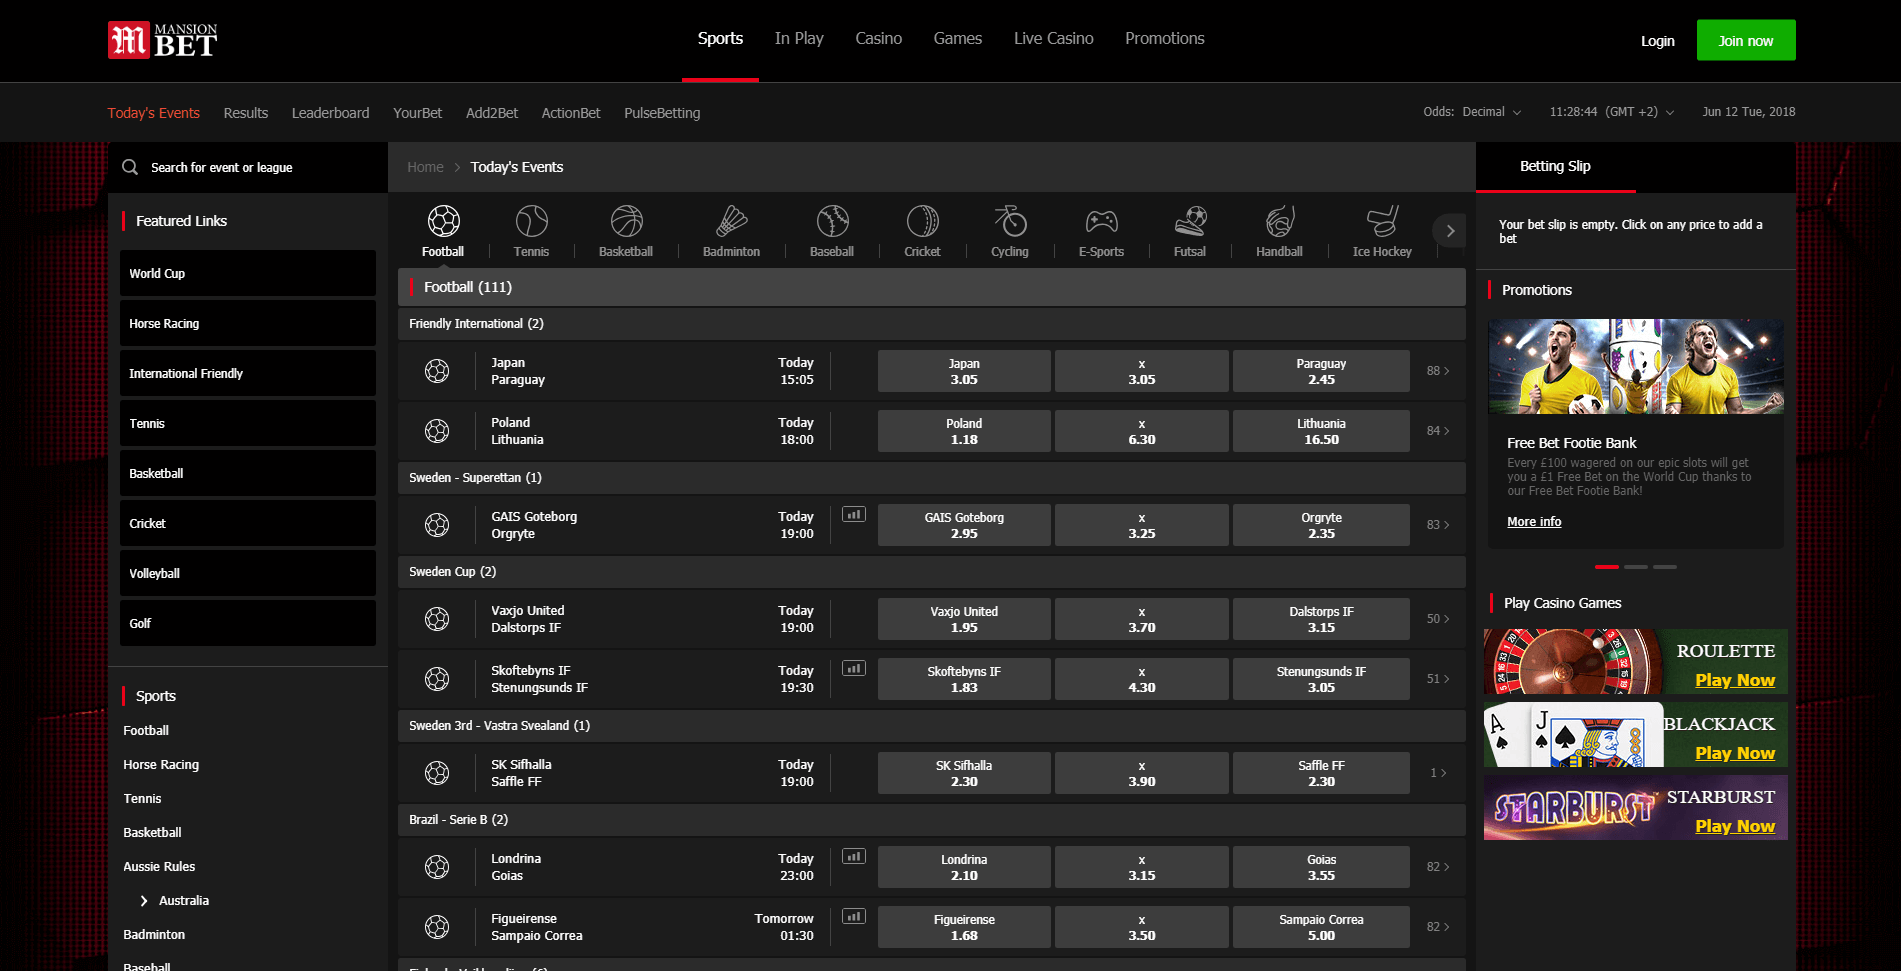Open stats icon for Londrina match
The width and height of the screenshot is (1901, 971).
tap(854, 856)
